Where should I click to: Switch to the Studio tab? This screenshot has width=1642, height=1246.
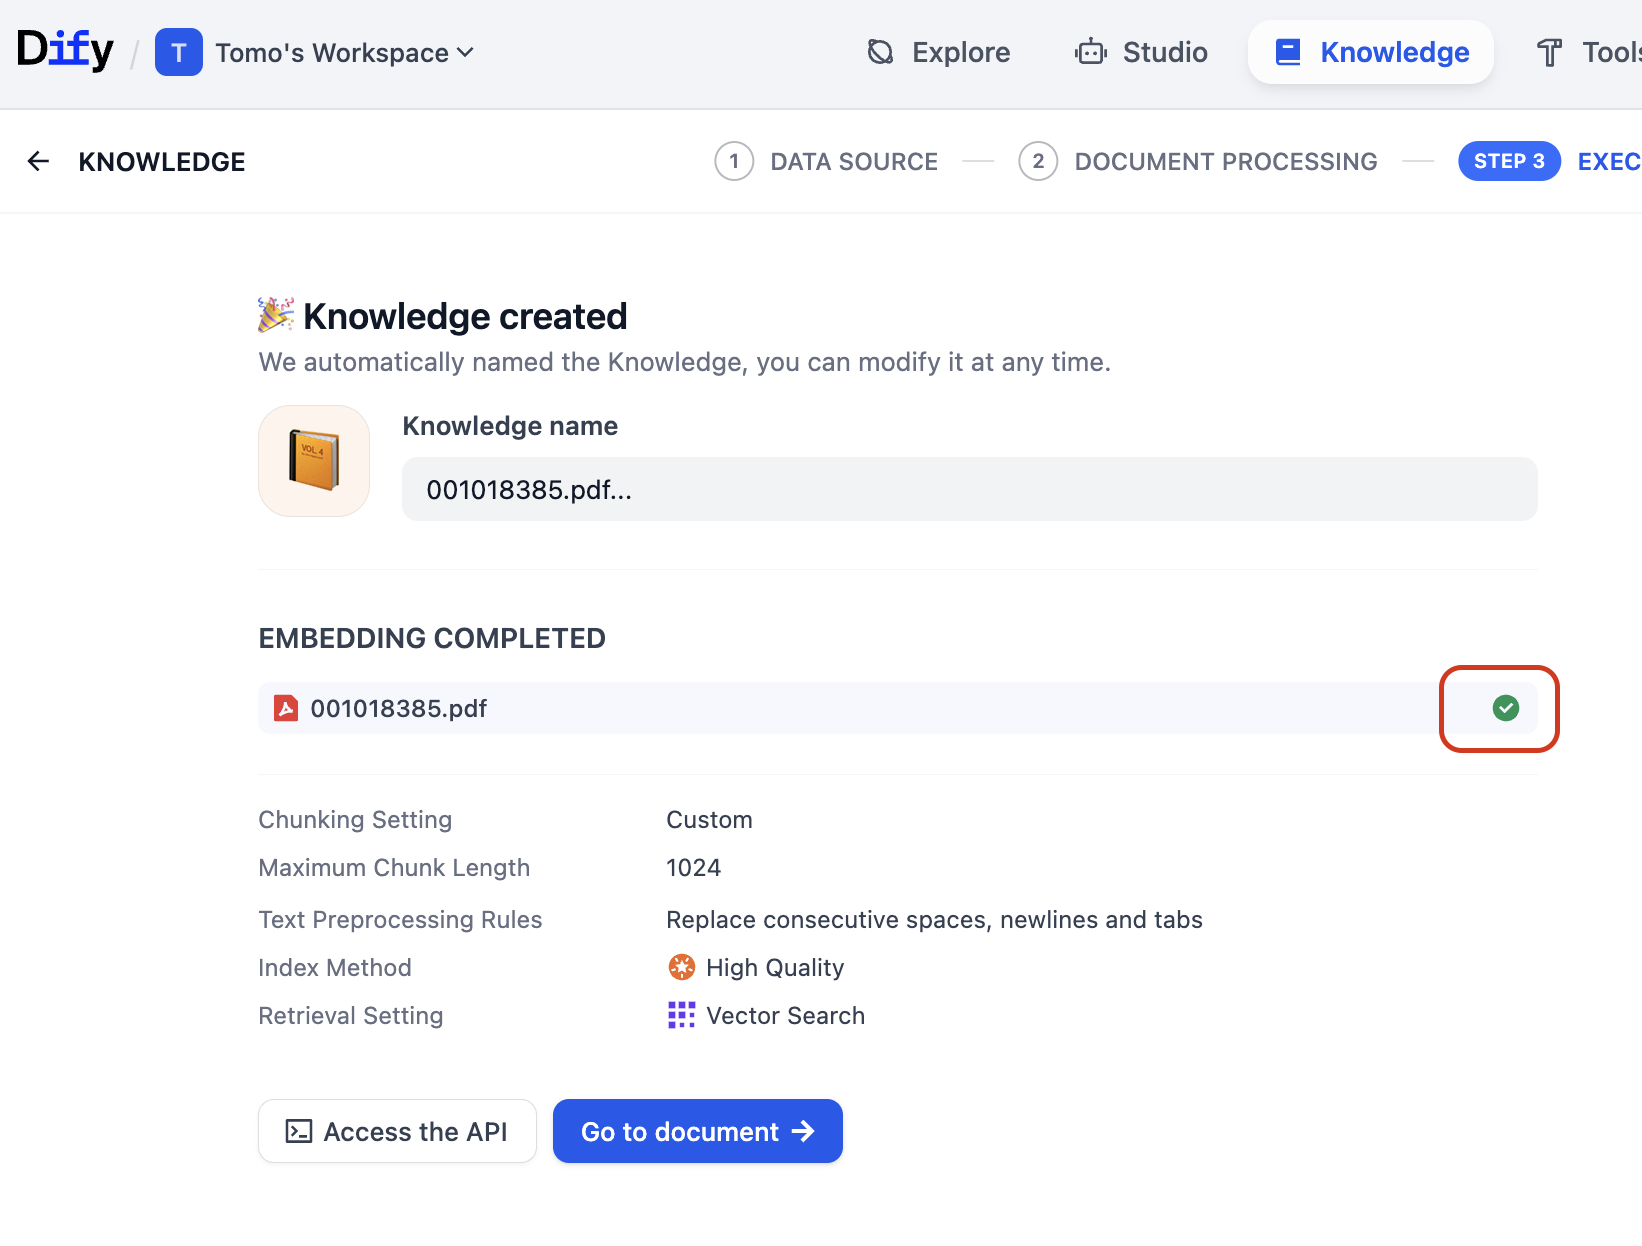[x=1141, y=52]
